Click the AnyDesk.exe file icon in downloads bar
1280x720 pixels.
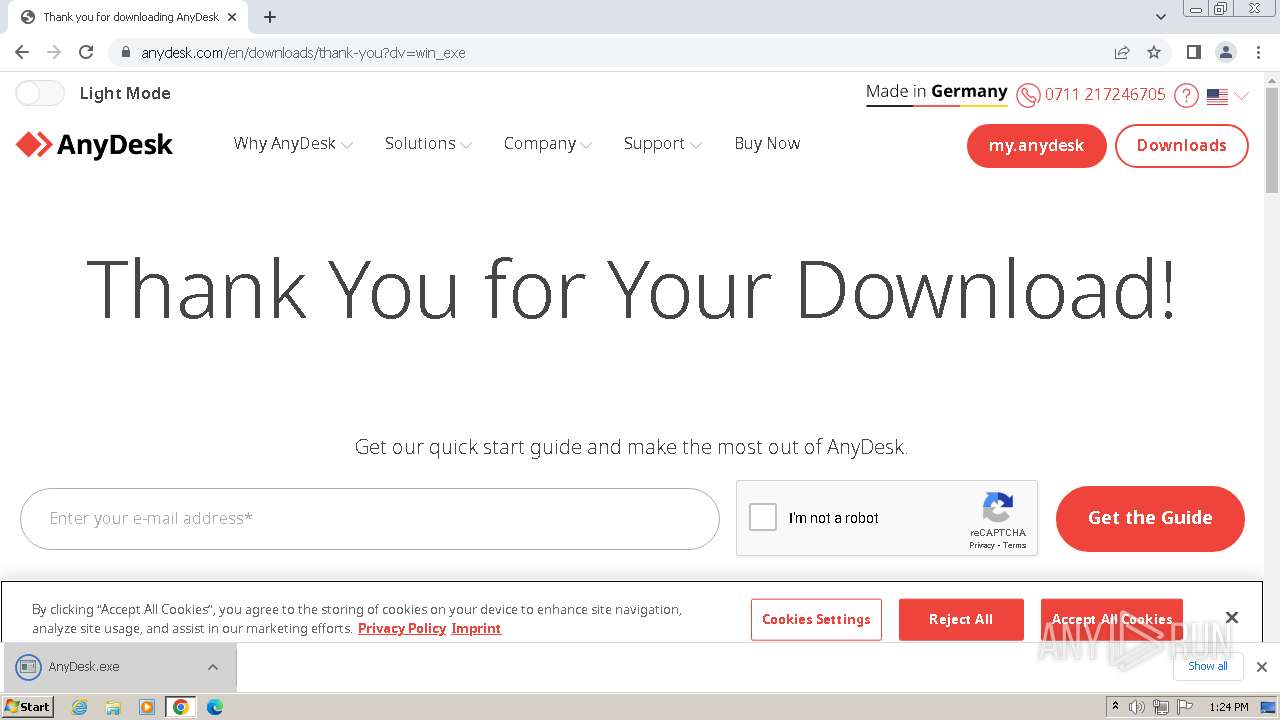(x=28, y=667)
